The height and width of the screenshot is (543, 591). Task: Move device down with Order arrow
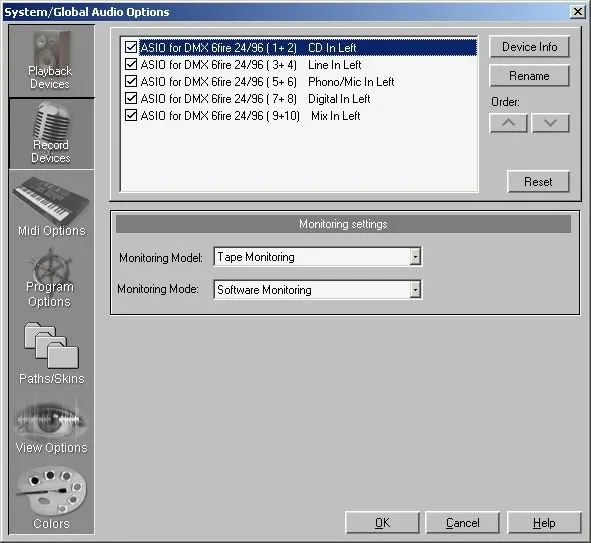[550, 123]
